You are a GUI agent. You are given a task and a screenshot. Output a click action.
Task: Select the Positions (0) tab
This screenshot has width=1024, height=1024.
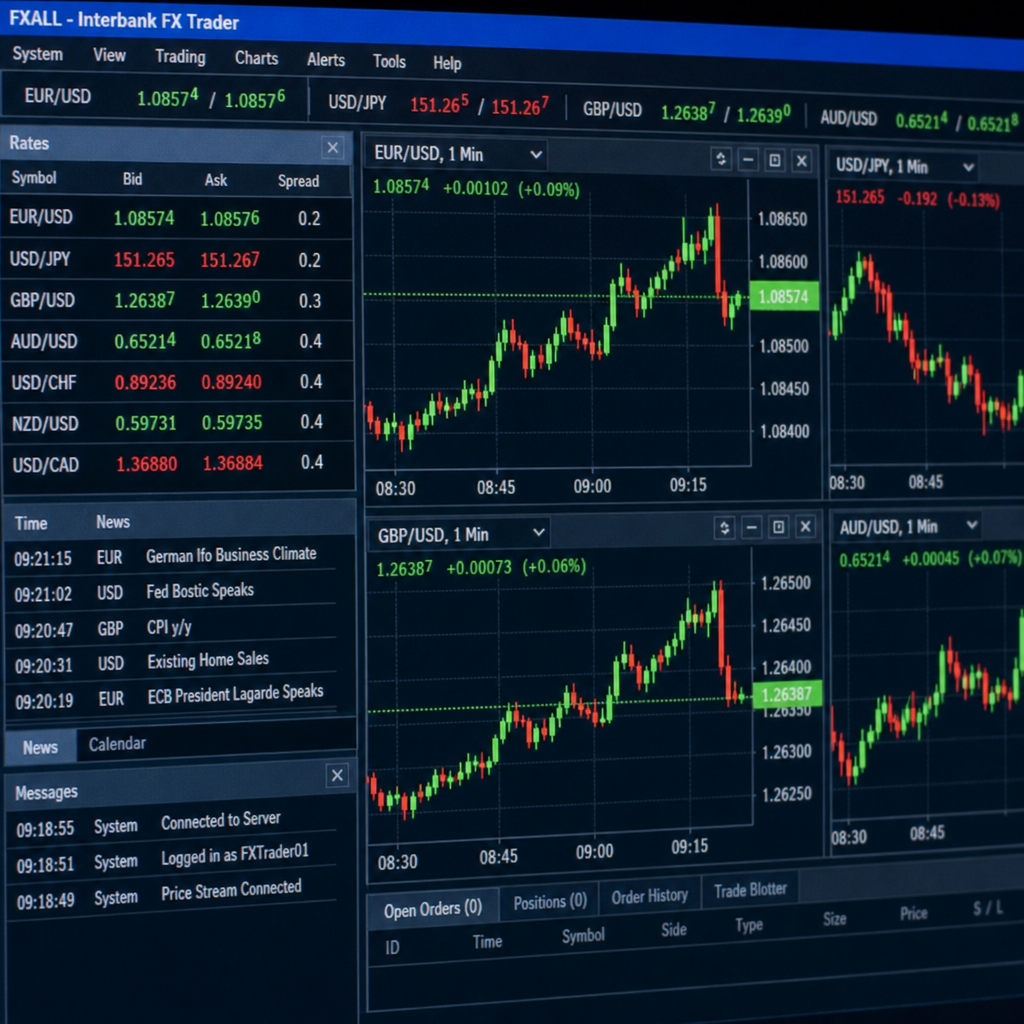click(550, 902)
